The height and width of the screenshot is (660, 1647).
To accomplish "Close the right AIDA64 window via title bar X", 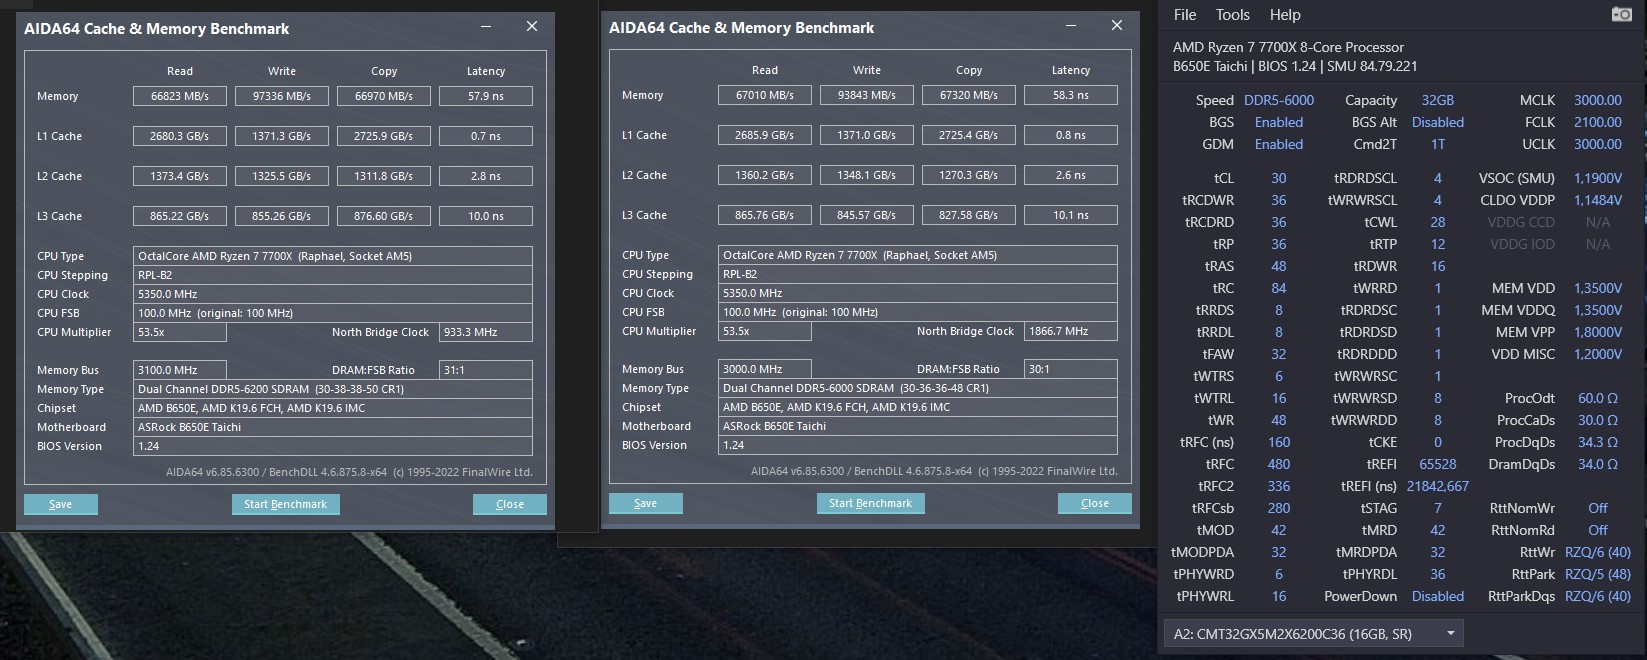I will point(1117,26).
